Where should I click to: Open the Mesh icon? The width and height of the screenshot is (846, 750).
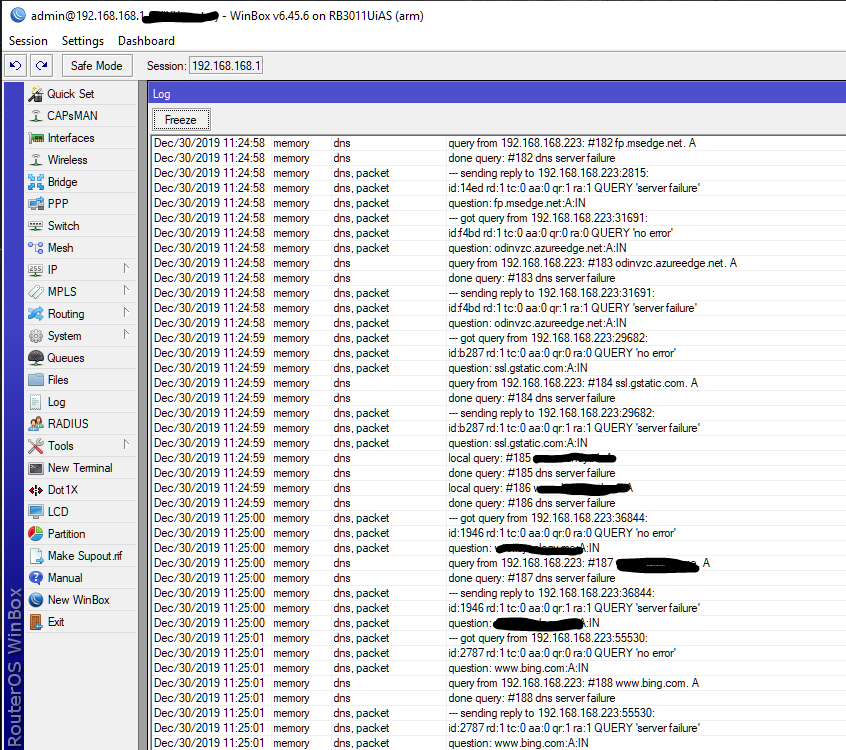coord(36,248)
